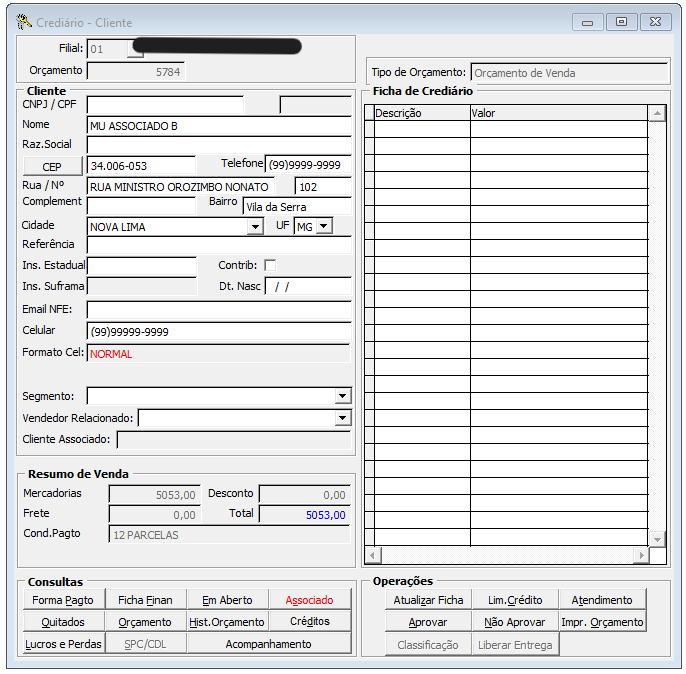Open the Cidade dropdown
The width and height of the screenshot is (686, 674).
coord(255,227)
